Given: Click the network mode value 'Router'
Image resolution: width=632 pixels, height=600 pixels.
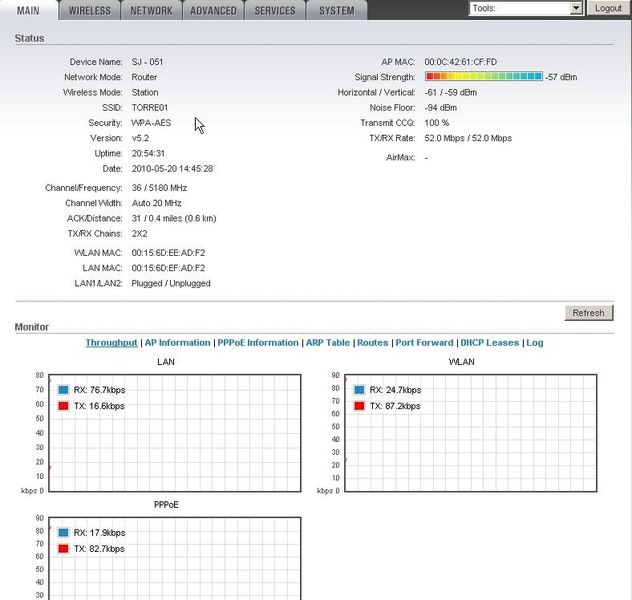Looking at the screenshot, I should tap(144, 77).
